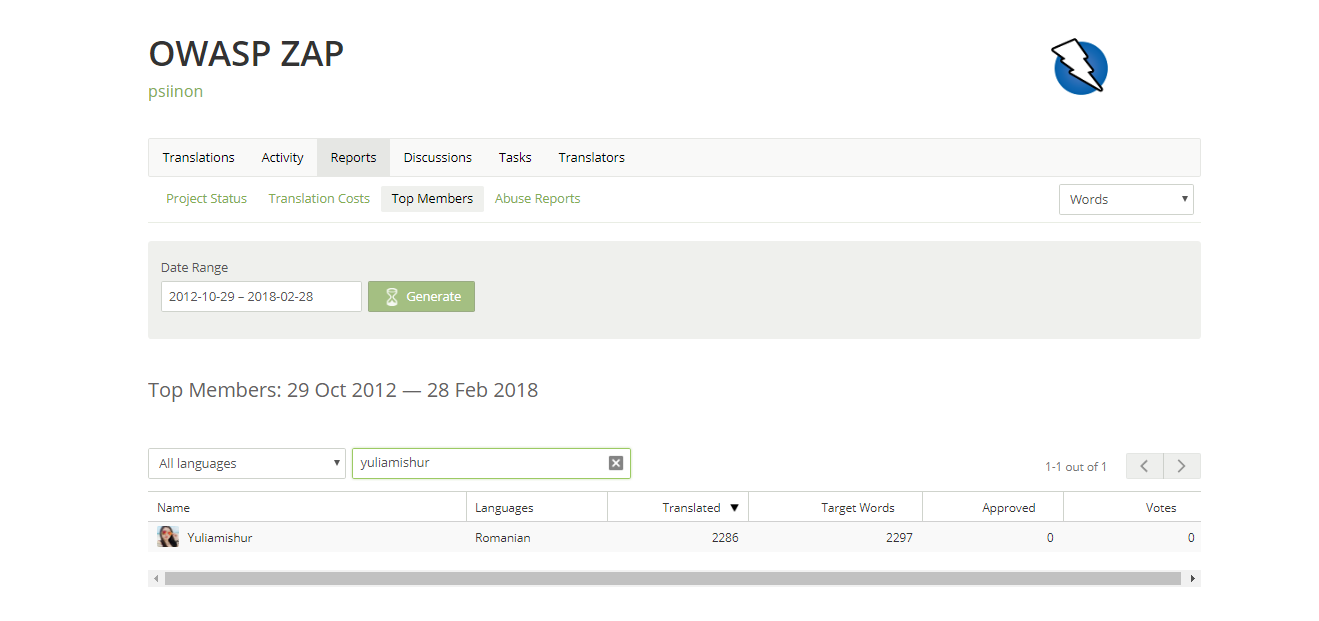1319x621 pixels.
Task: Go to next results page
Action: [1182, 466]
